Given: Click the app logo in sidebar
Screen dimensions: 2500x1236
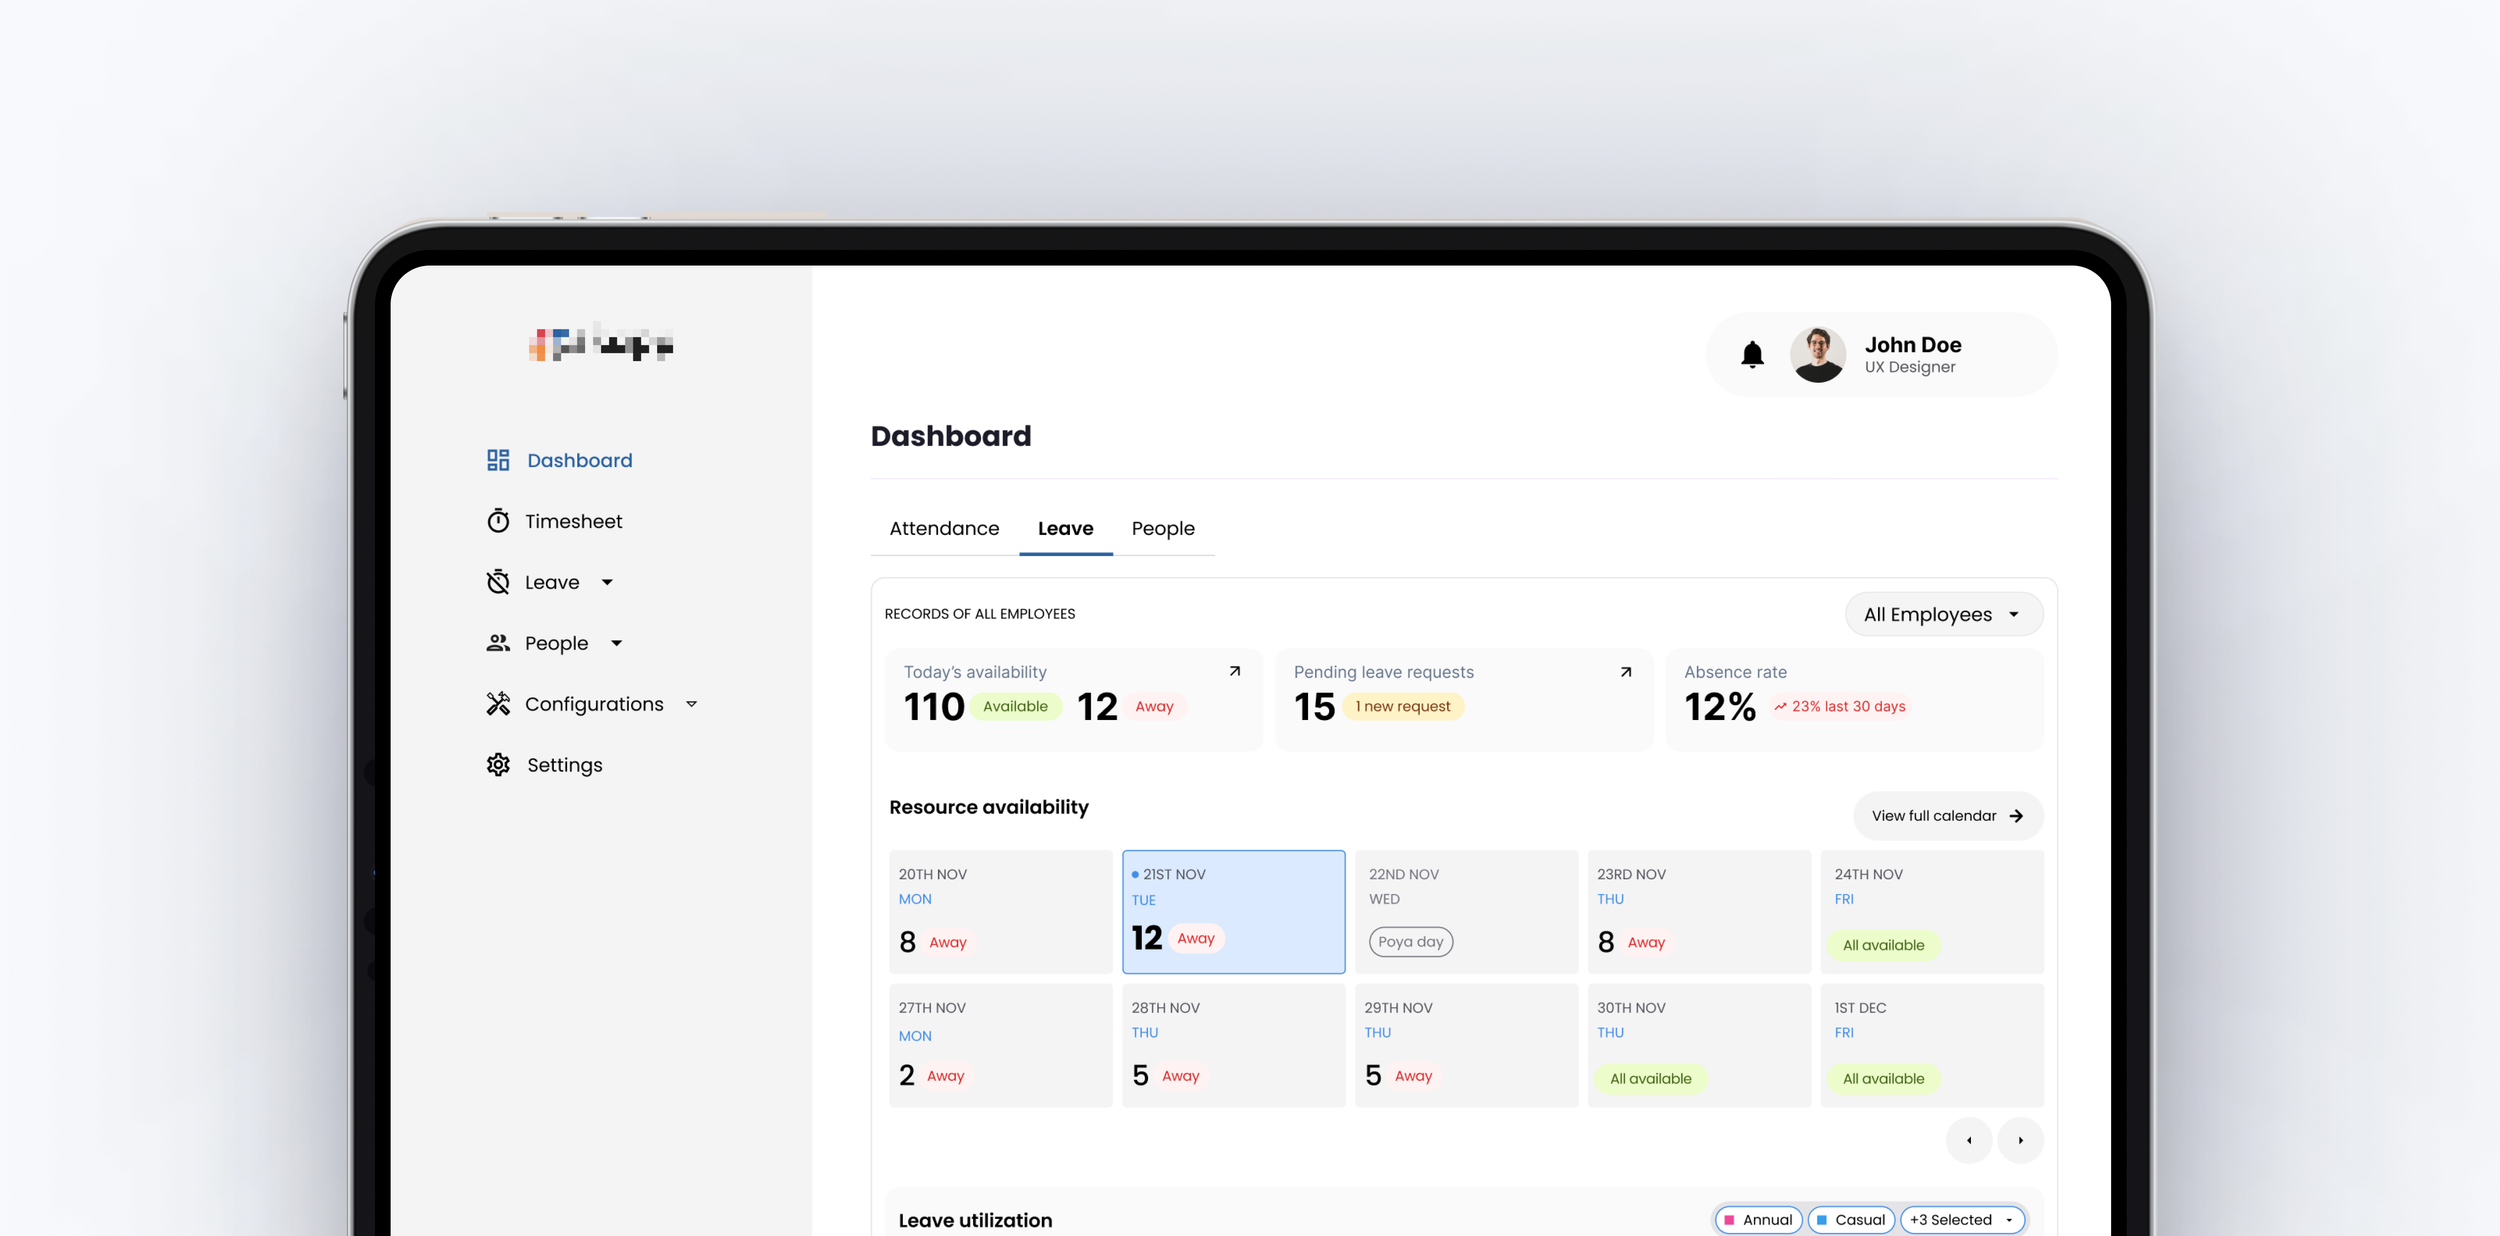Looking at the screenshot, I should click(x=601, y=343).
